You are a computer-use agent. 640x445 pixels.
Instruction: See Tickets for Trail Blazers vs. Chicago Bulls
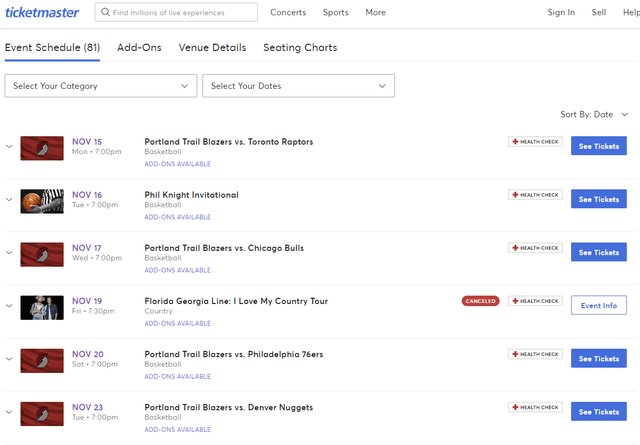tap(599, 252)
